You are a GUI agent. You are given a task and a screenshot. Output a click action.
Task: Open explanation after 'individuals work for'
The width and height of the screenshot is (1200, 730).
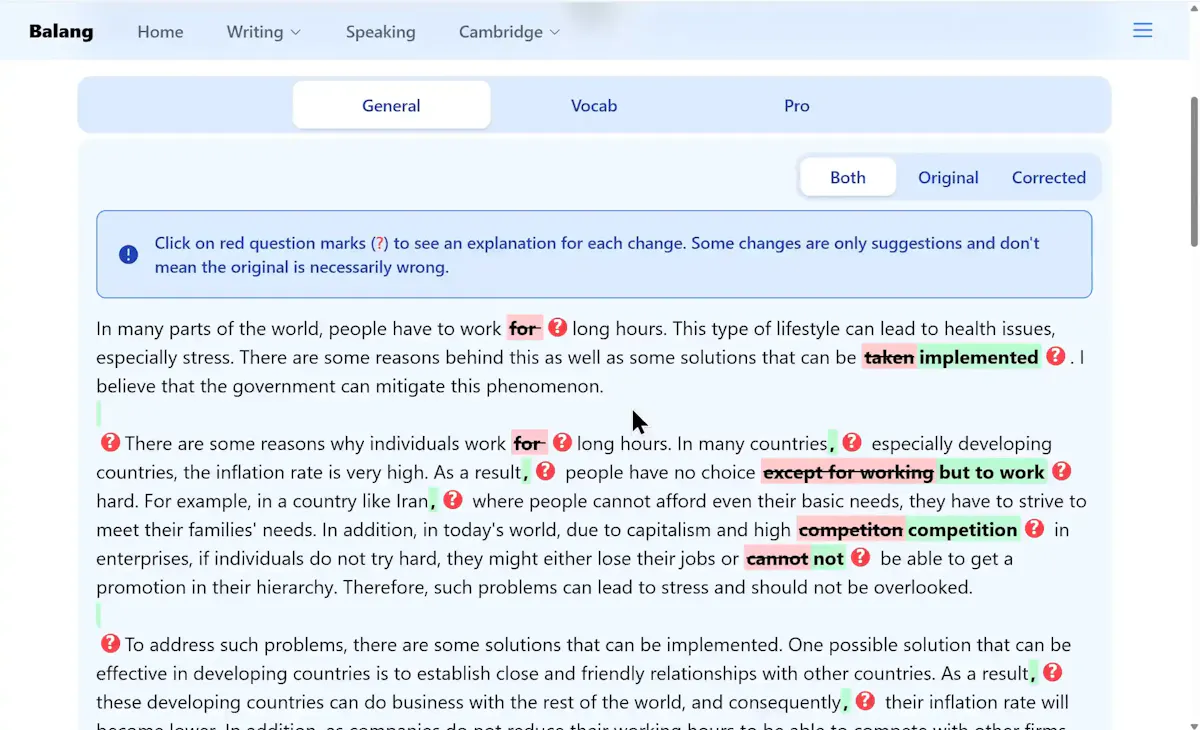563,443
